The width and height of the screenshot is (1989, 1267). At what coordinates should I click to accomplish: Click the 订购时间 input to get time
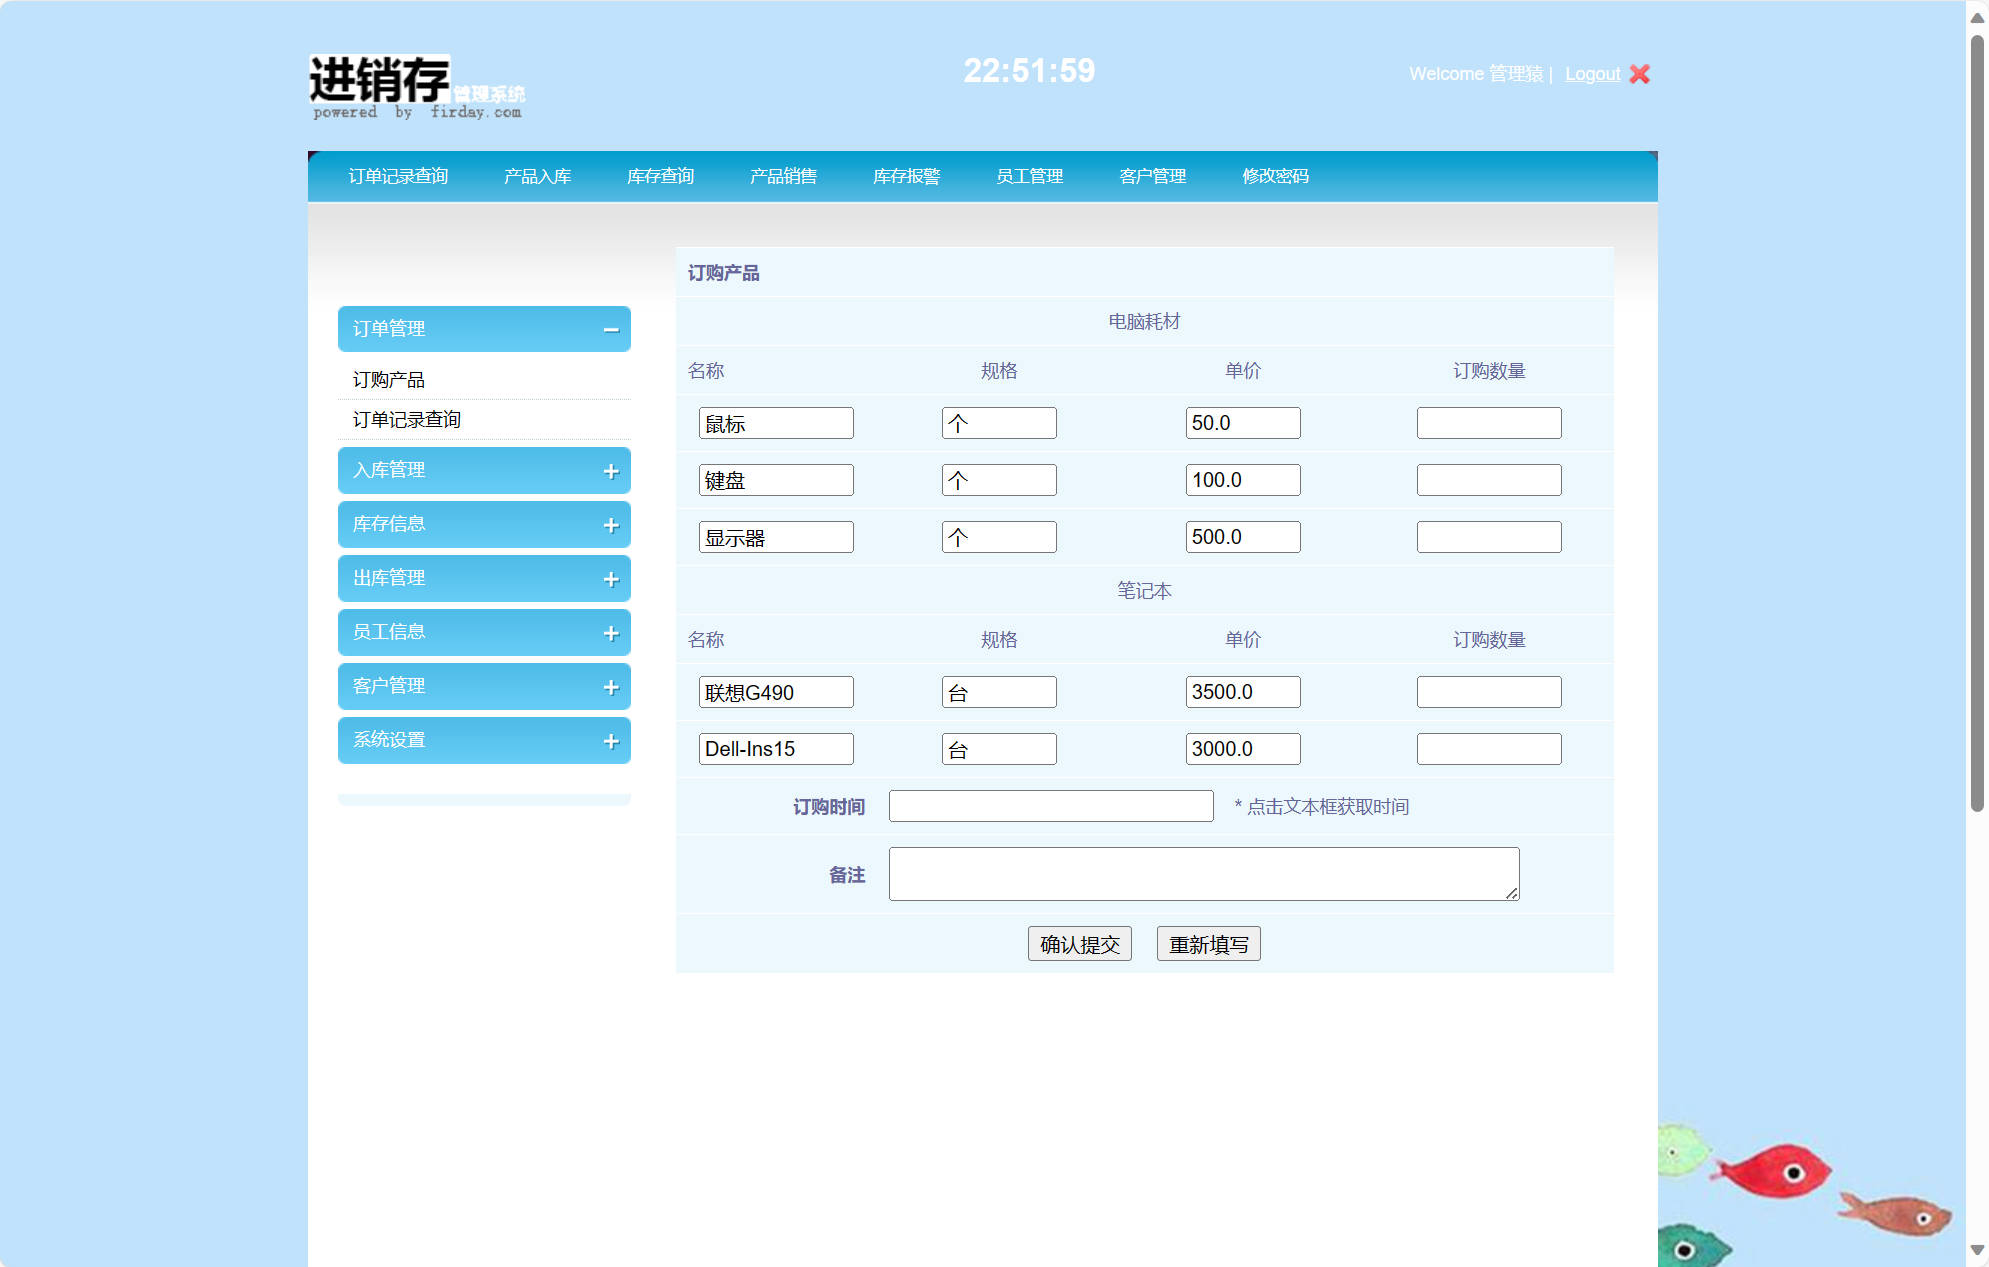(1050, 806)
